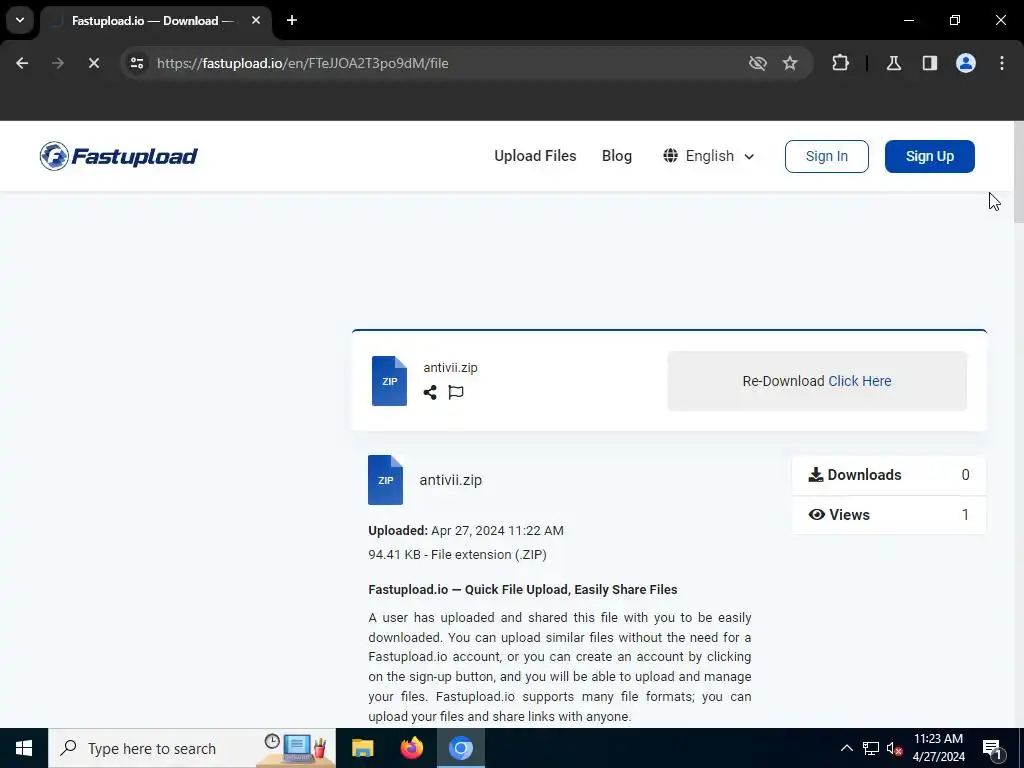Click the antivii.zip filename in top card
The height and width of the screenshot is (768, 1024).
click(450, 368)
